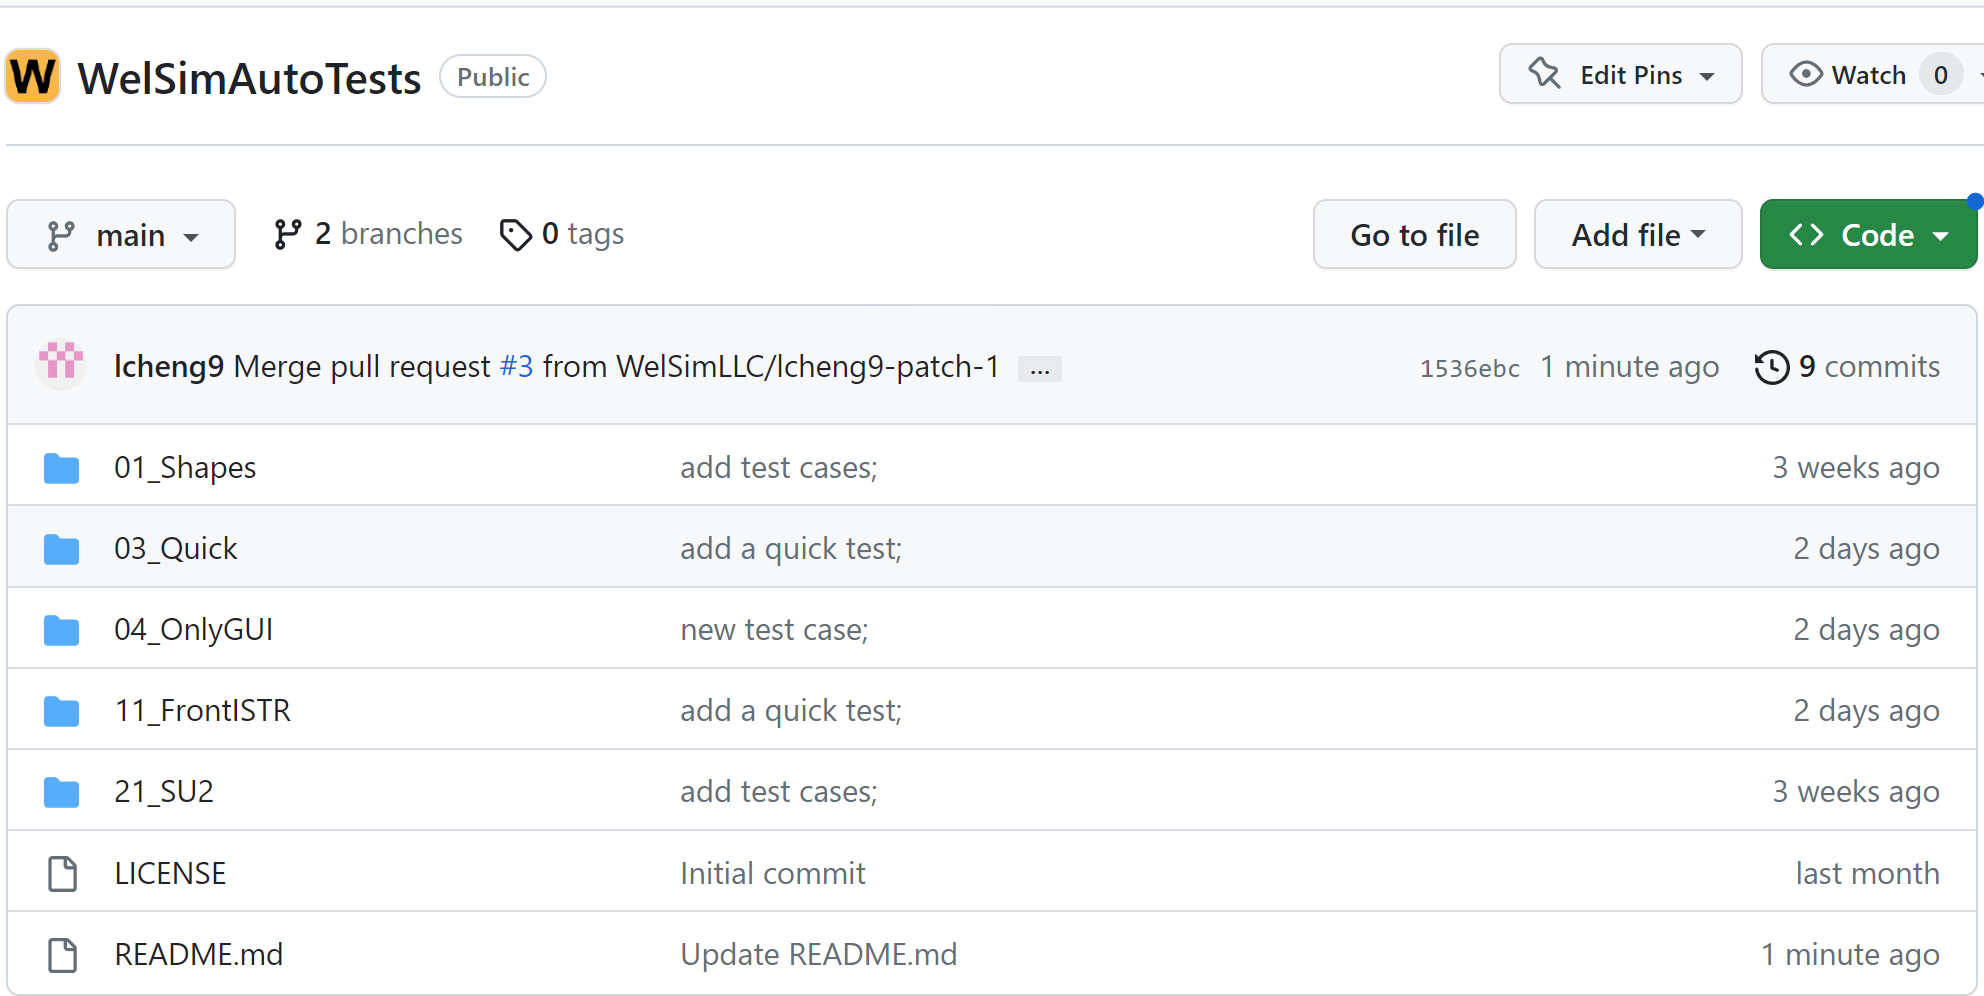Click the 21_SU2 folder icon
Image resolution: width=1984 pixels, height=996 pixels.
pyautogui.click(x=62, y=792)
